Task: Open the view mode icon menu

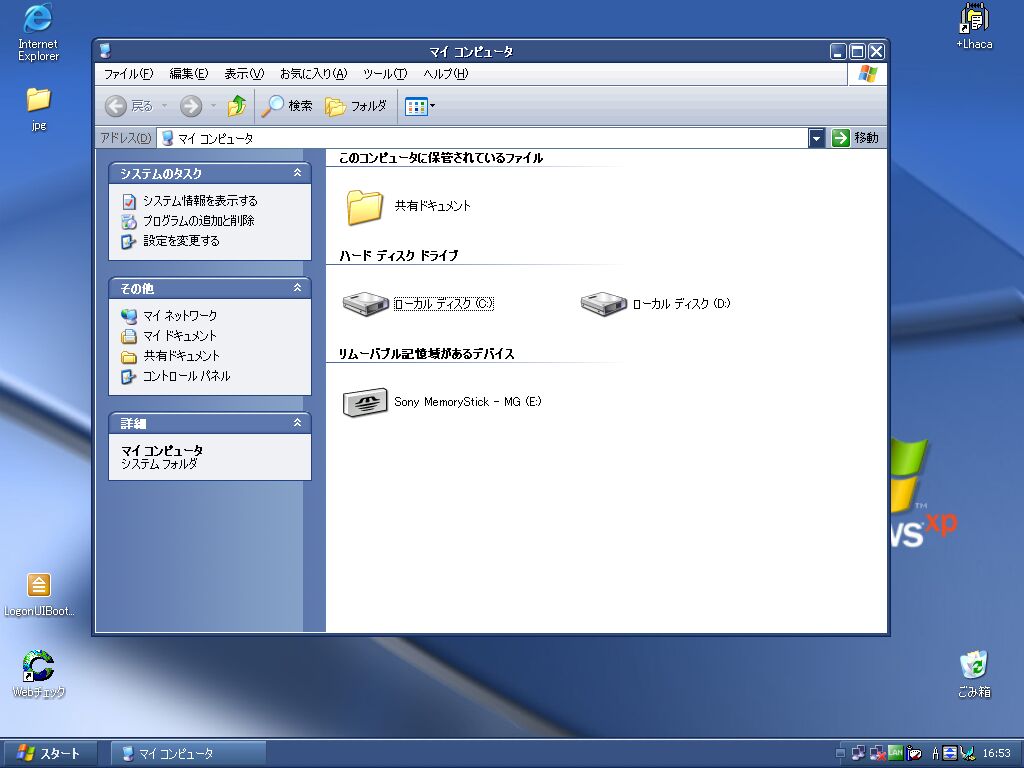Action: point(419,106)
